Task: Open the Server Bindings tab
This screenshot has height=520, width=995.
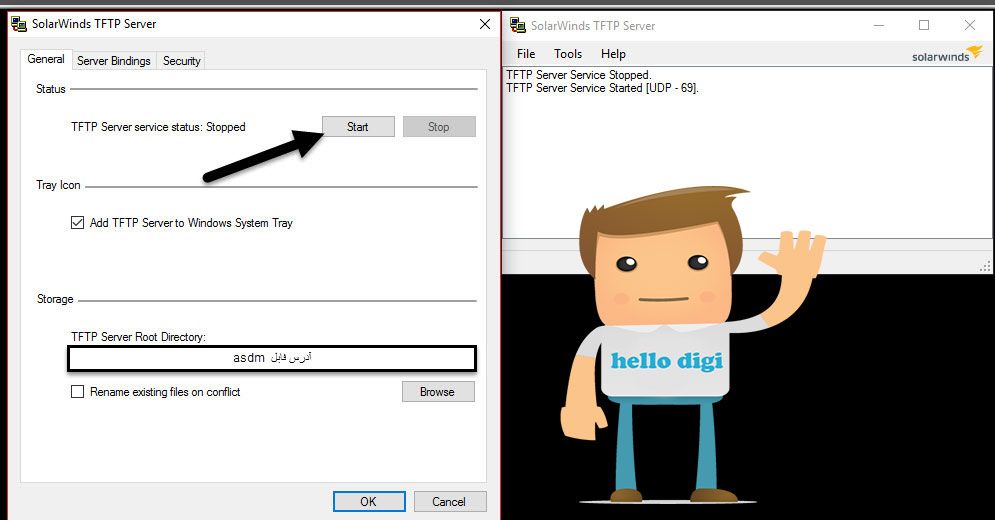Action: 114,61
